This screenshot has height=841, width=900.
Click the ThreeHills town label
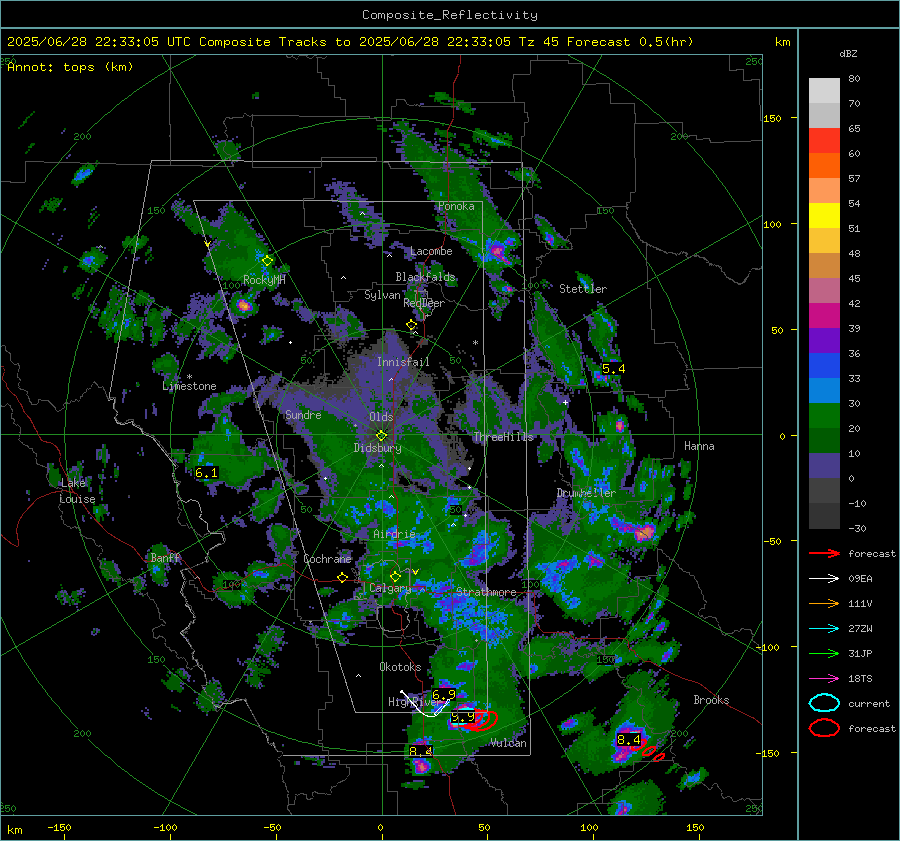click(x=503, y=437)
